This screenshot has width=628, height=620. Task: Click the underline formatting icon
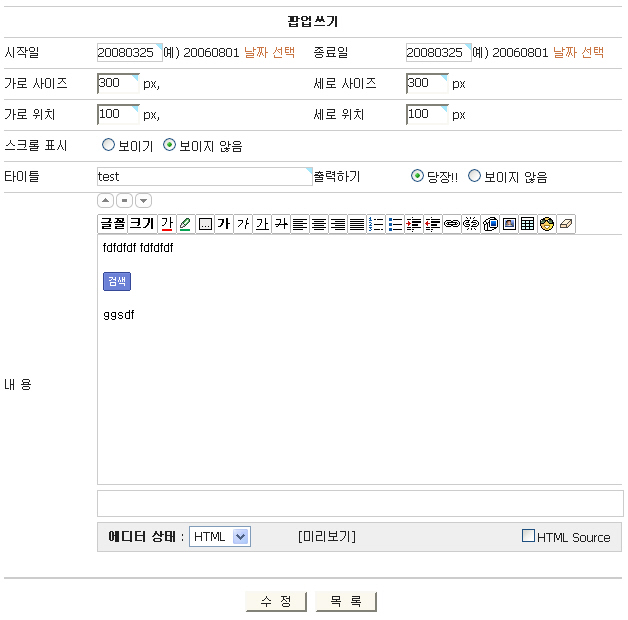(262, 224)
